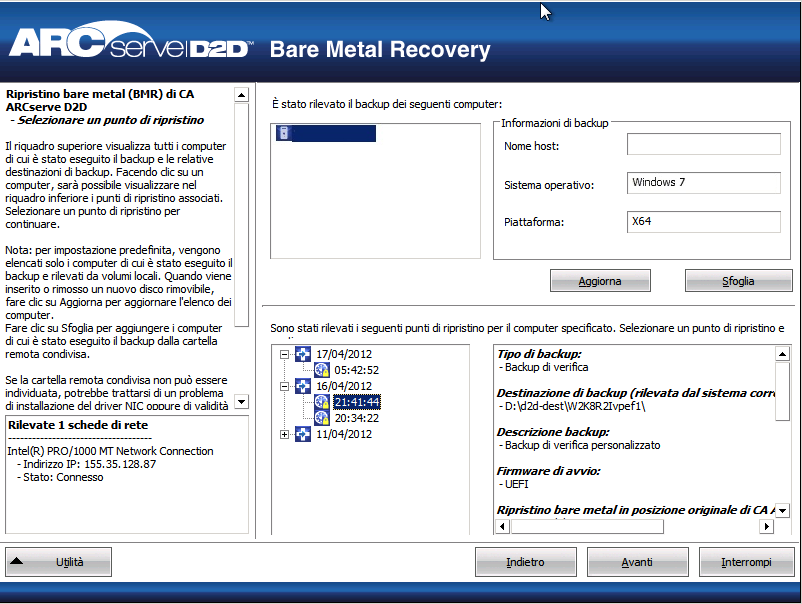Click Interrompi to abort recovery
This screenshot has width=802, height=604.
point(746,562)
